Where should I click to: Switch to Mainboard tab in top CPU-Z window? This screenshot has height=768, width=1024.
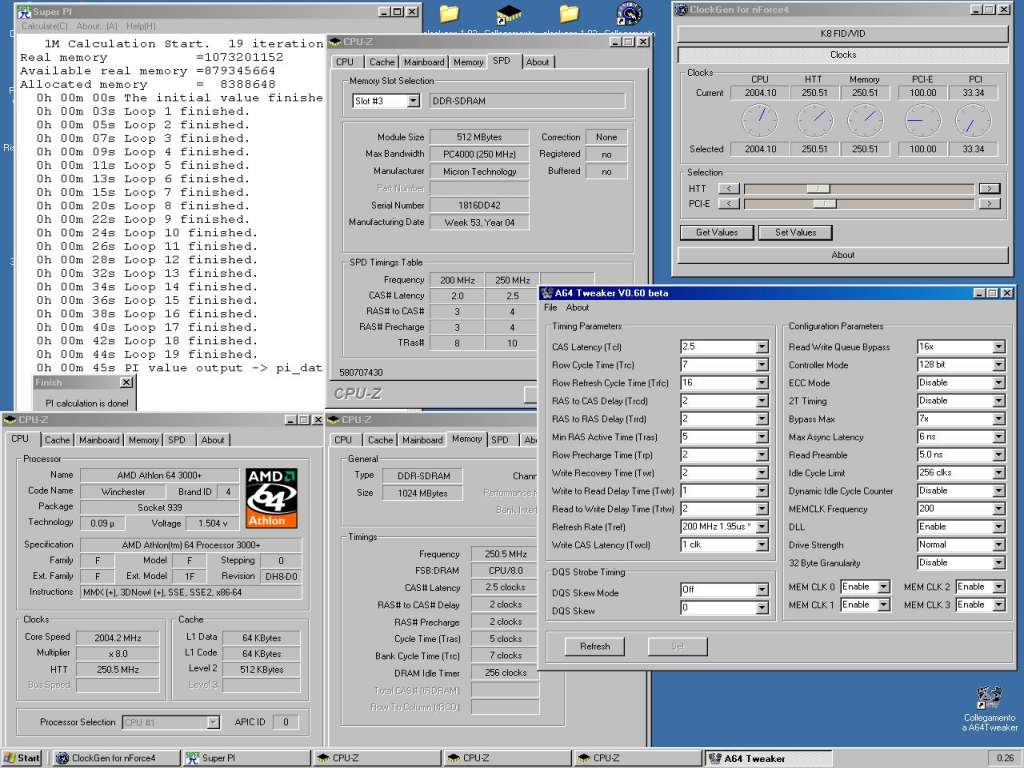pos(424,62)
